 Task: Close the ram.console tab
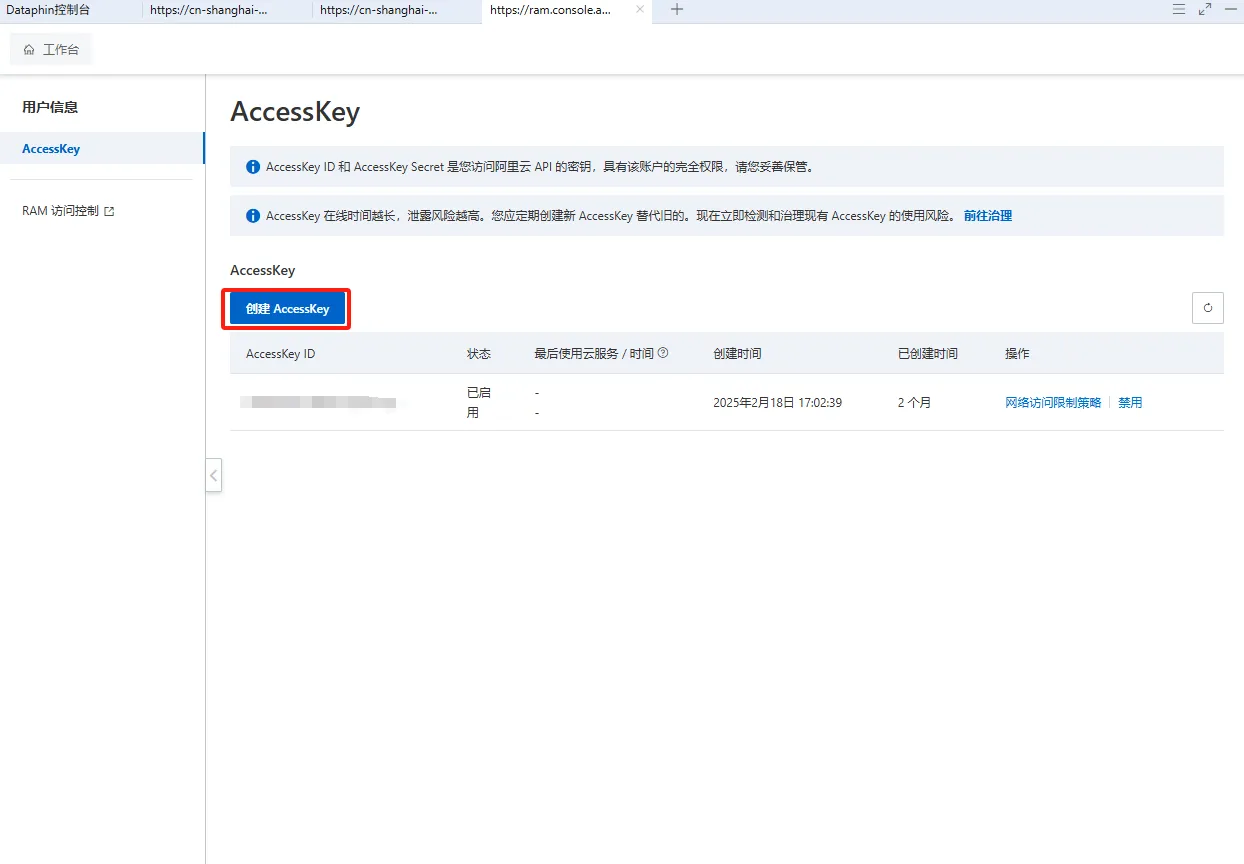640,9
